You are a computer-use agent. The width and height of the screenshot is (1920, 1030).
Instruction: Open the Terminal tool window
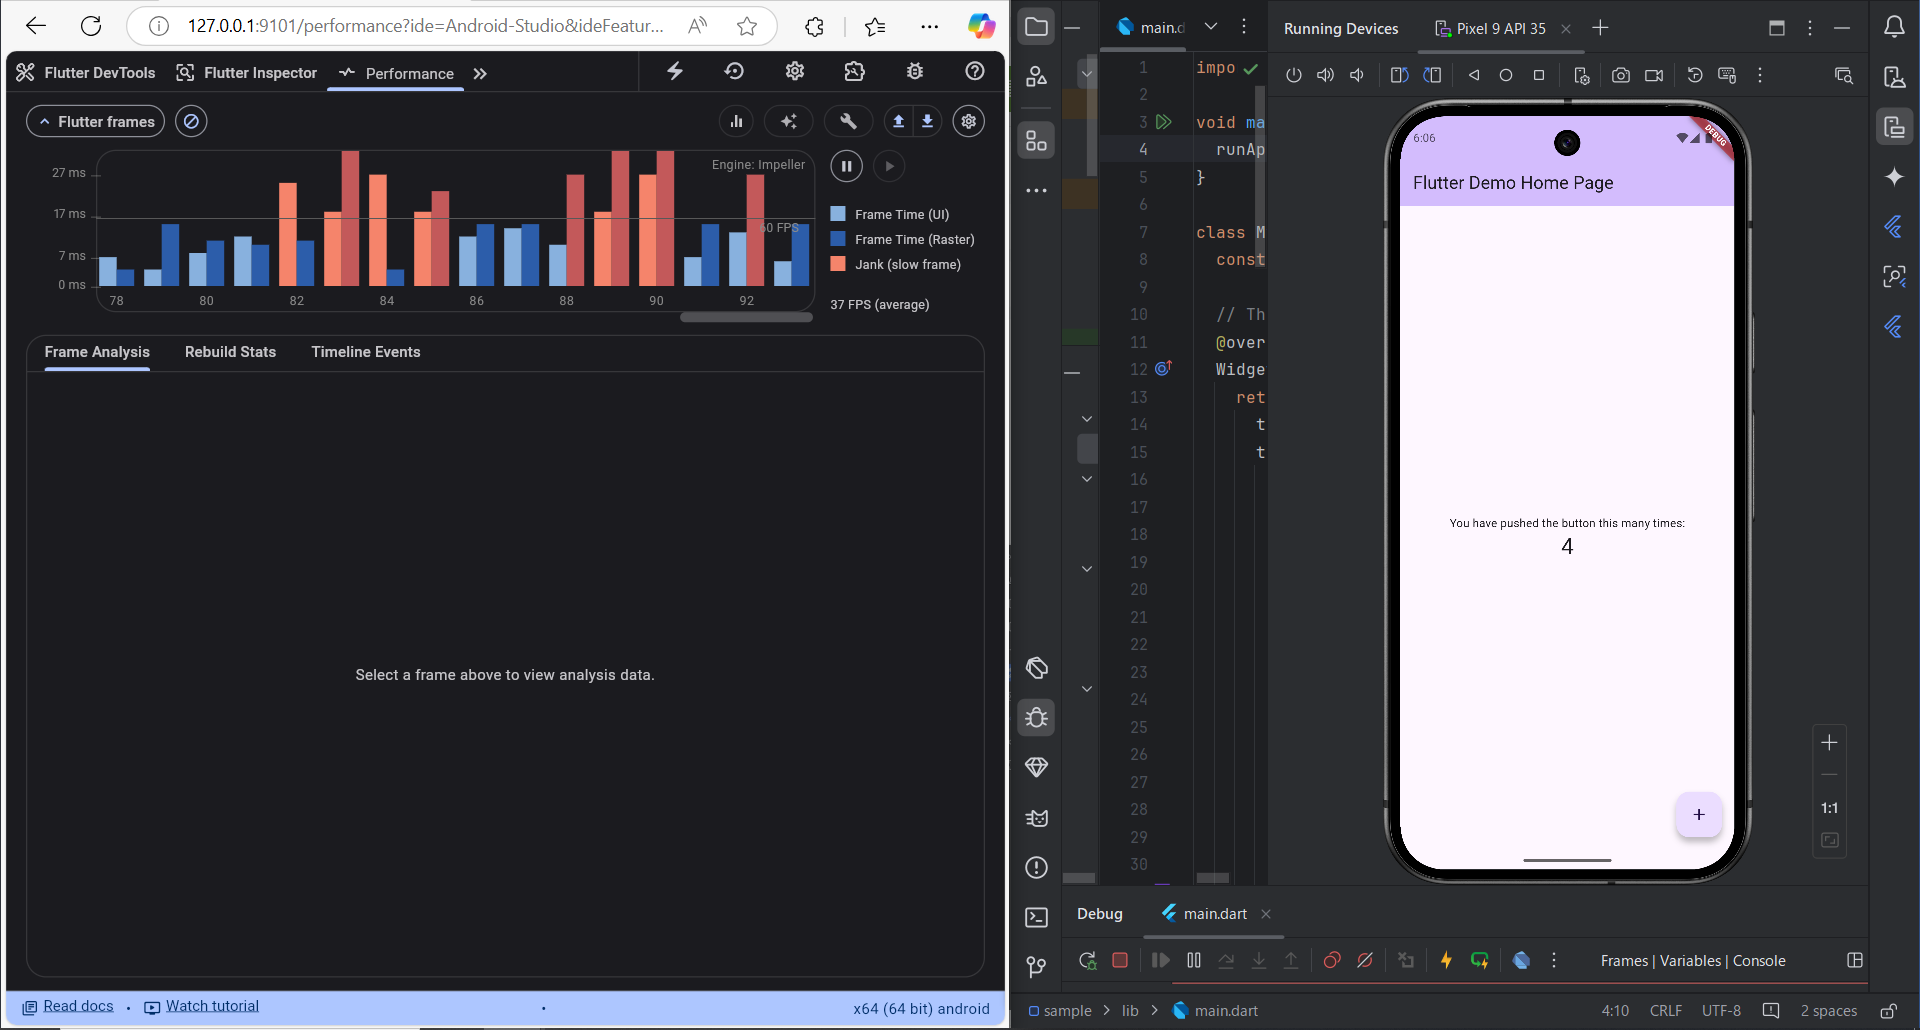1037,917
